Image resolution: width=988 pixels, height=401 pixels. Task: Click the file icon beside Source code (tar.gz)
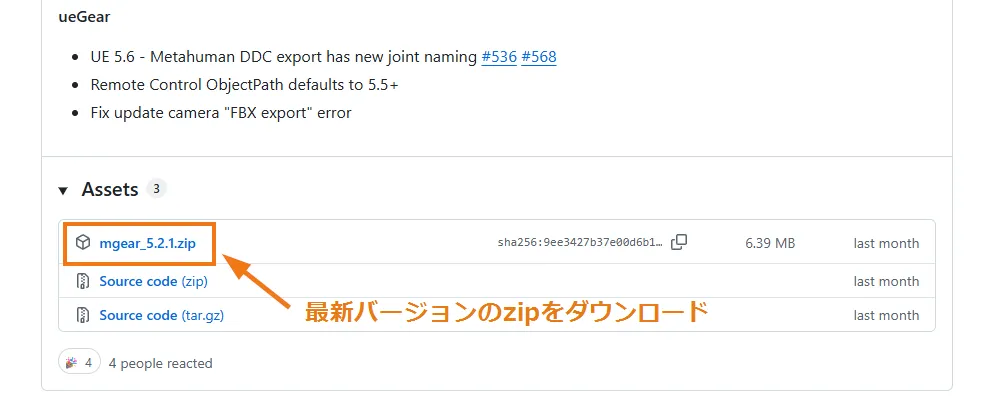[x=84, y=315]
